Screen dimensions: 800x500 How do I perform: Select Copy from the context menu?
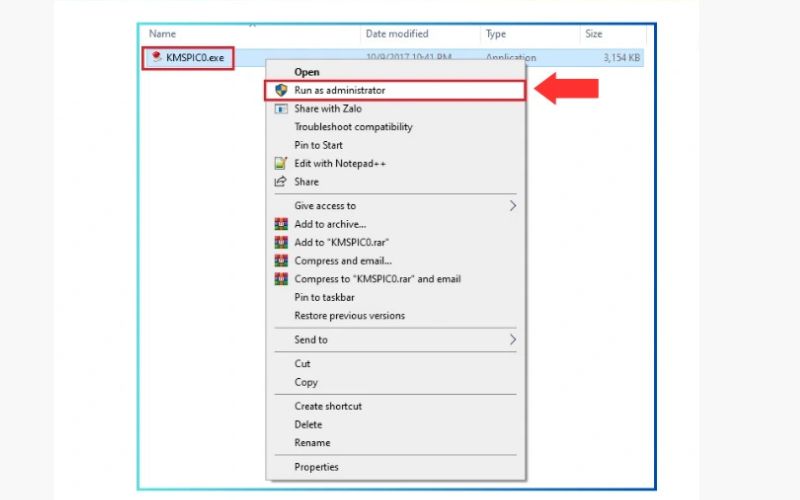(x=306, y=382)
